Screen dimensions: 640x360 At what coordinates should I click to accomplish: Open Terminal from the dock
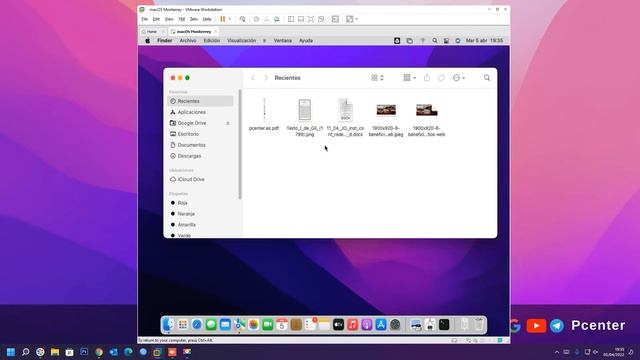pos(444,324)
